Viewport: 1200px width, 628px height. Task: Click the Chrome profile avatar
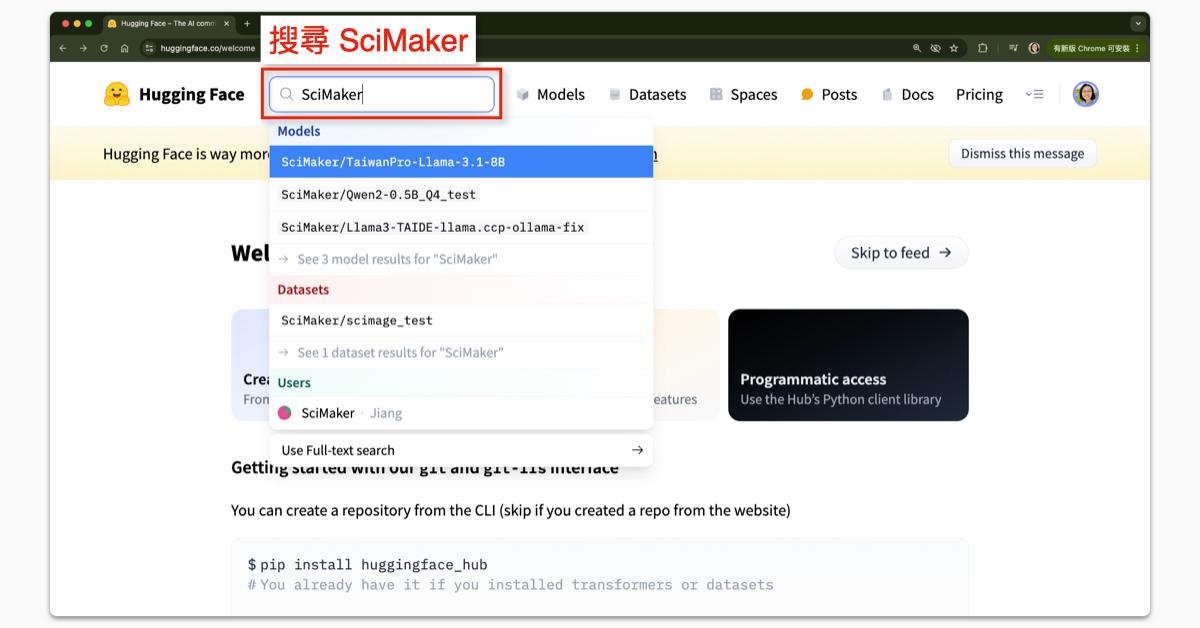point(1034,48)
